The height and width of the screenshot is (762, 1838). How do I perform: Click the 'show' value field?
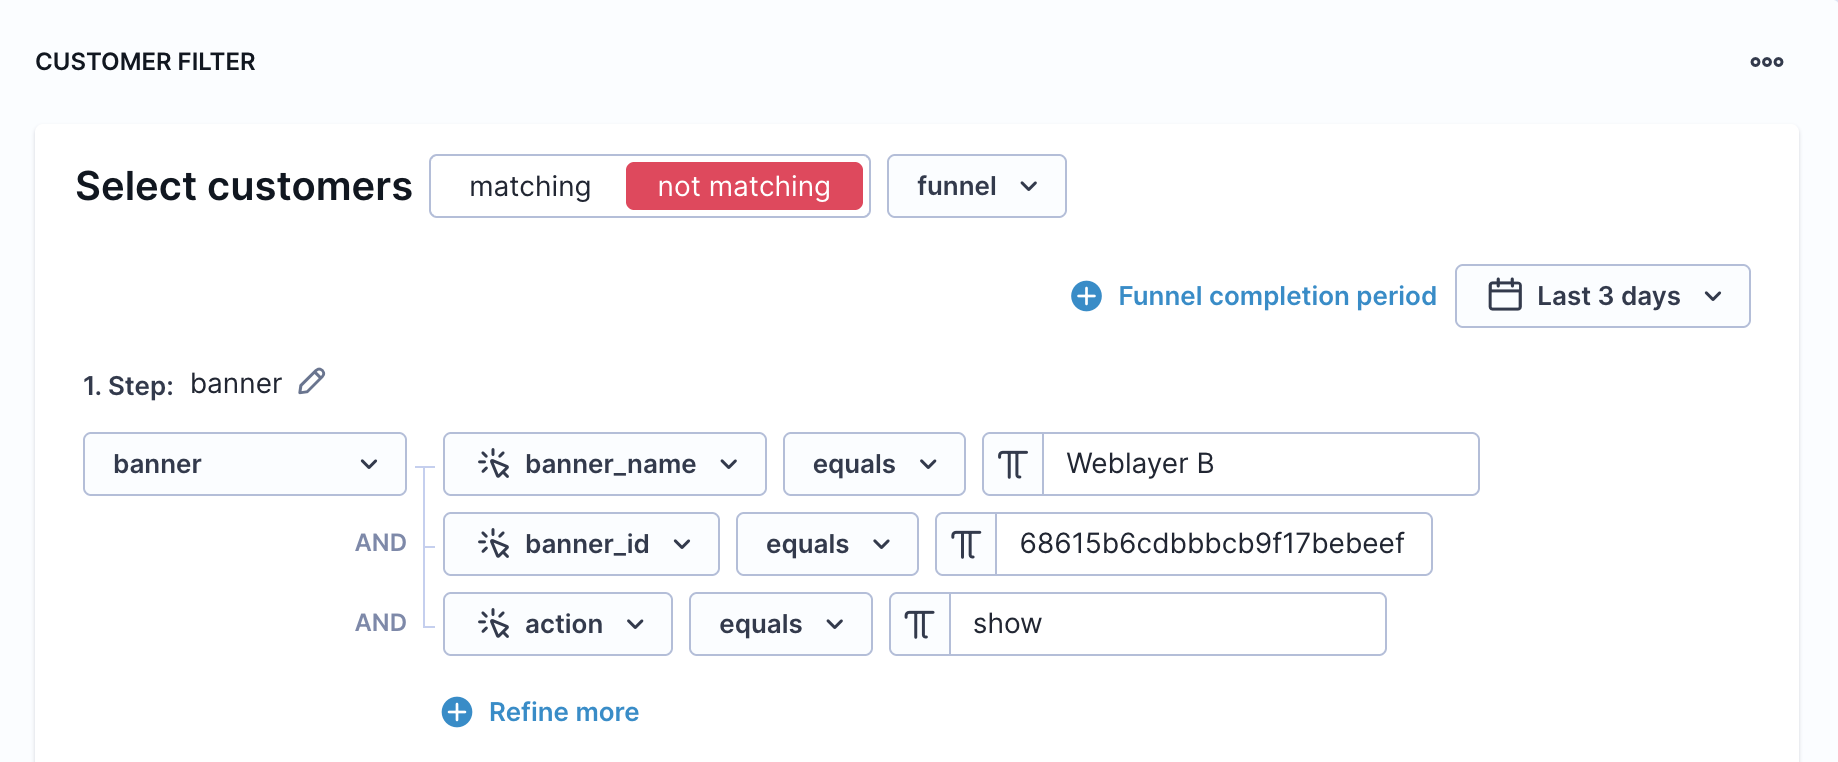click(x=1167, y=624)
